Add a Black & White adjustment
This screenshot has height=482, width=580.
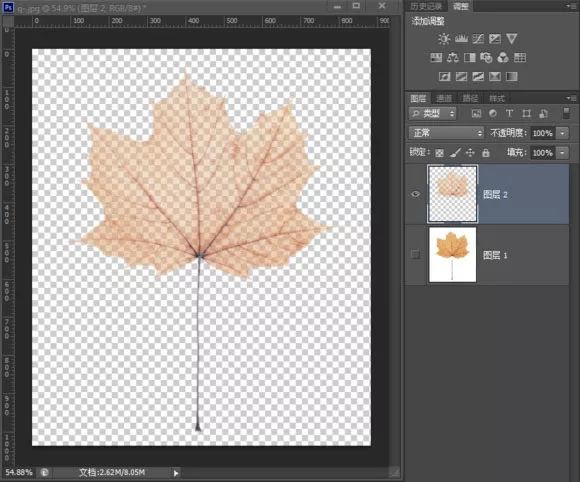[470, 58]
